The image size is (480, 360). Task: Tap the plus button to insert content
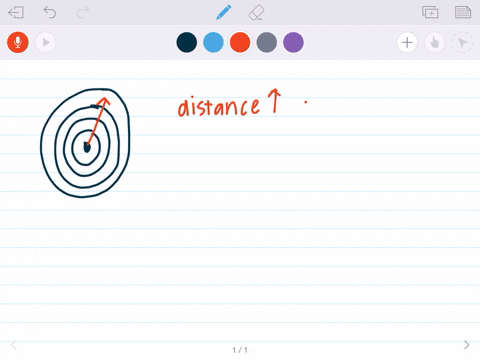pyautogui.click(x=407, y=43)
